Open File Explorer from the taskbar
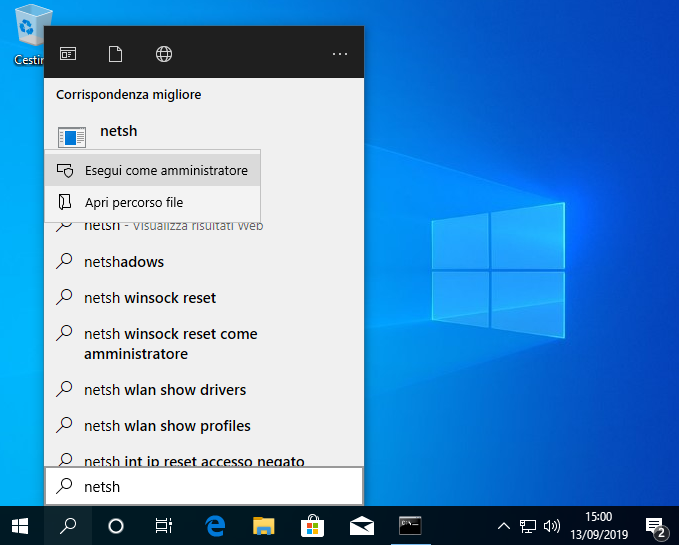The image size is (679, 545). click(x=264, y=526)
